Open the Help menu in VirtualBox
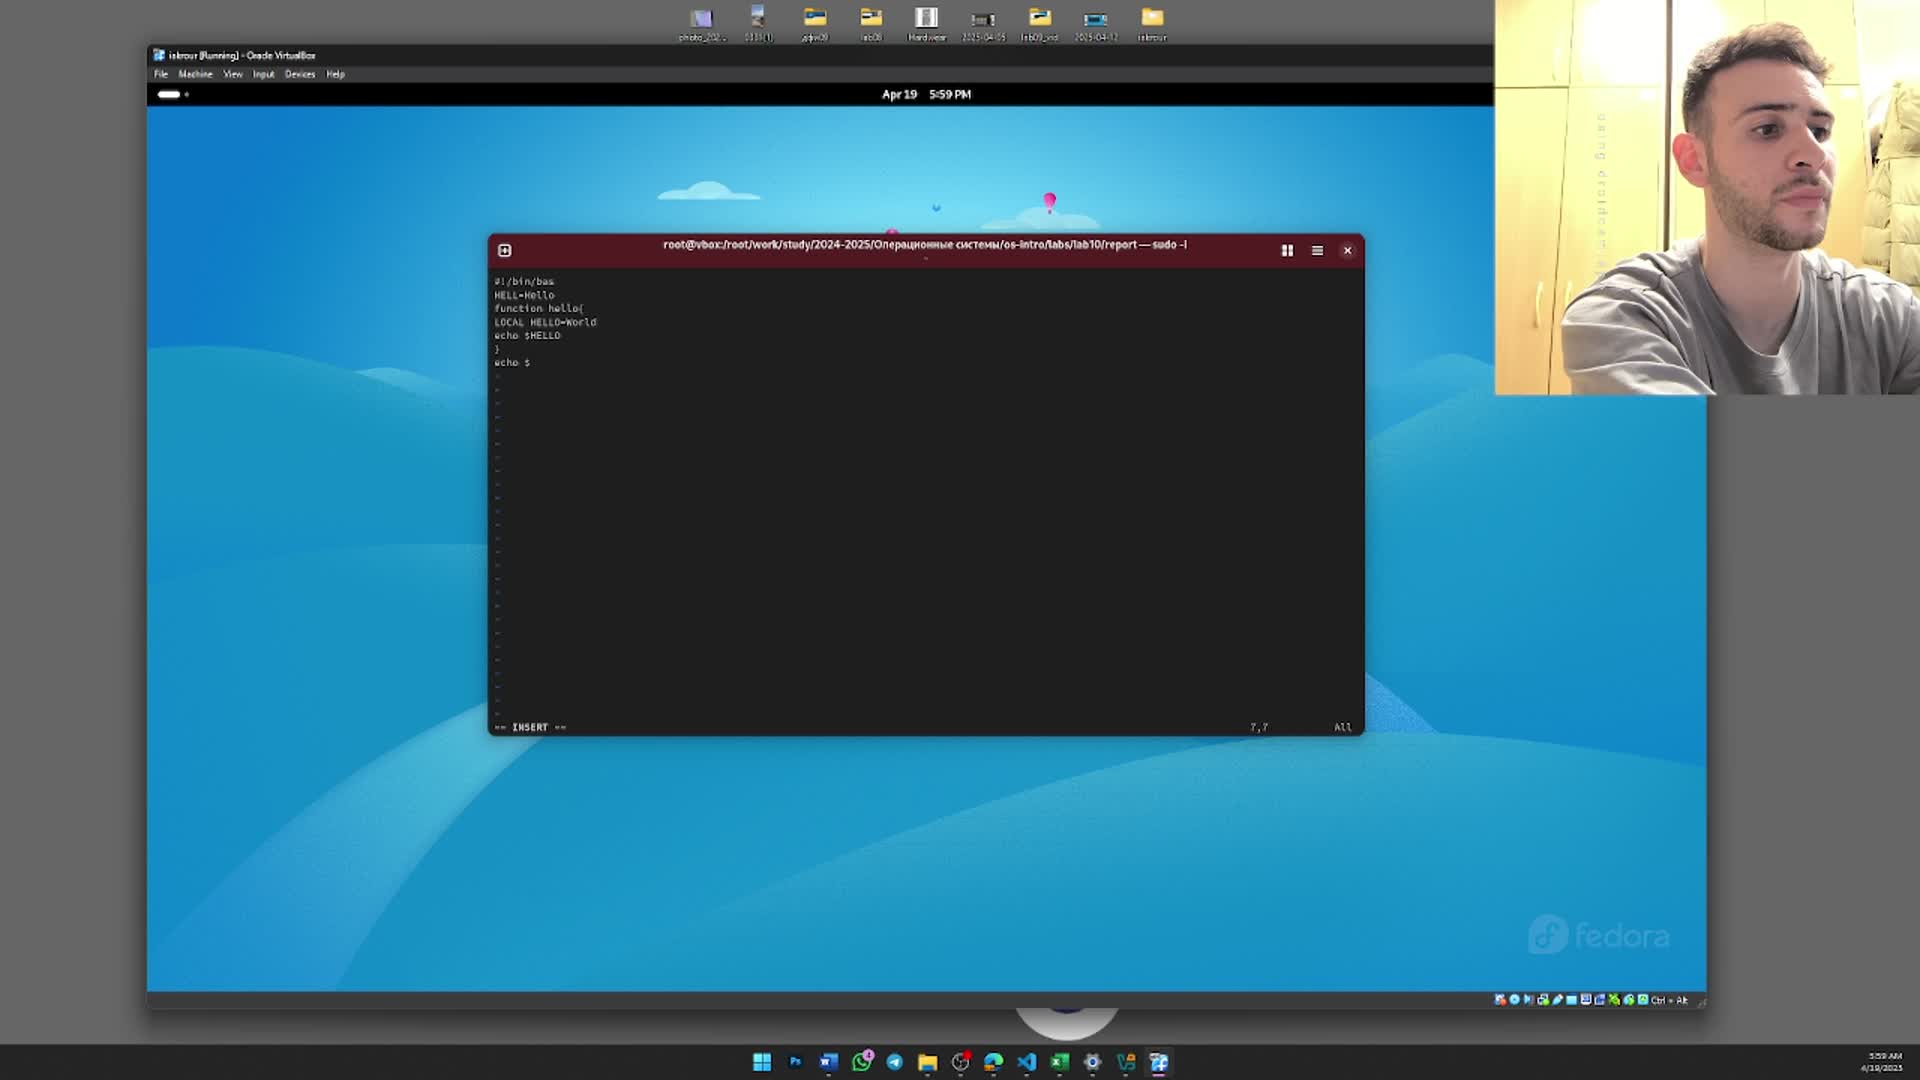This screenshot has width=1920, height=1080. click(x=335, y=74)
